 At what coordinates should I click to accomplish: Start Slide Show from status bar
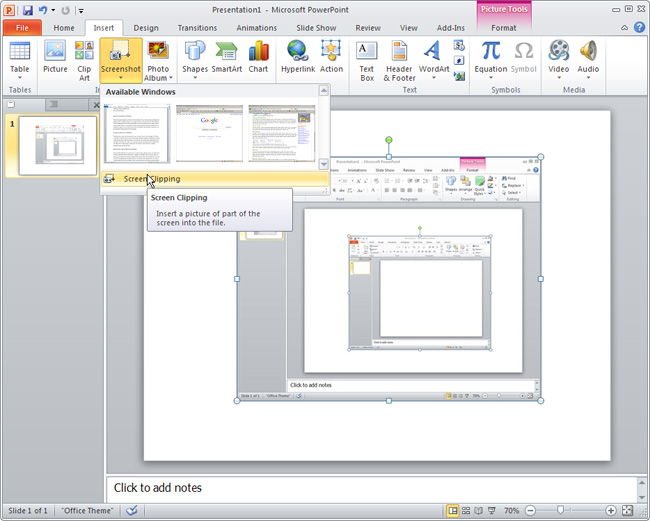click(x=492, y=510)
